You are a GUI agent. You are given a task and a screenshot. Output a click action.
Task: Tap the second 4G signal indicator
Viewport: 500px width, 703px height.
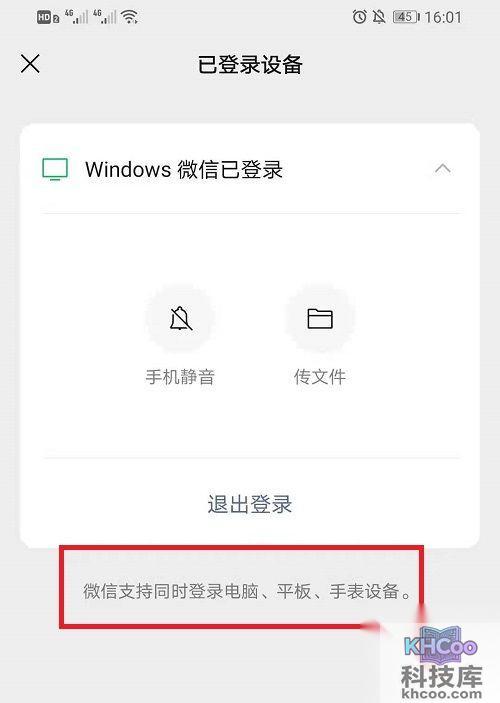(105, 17)
